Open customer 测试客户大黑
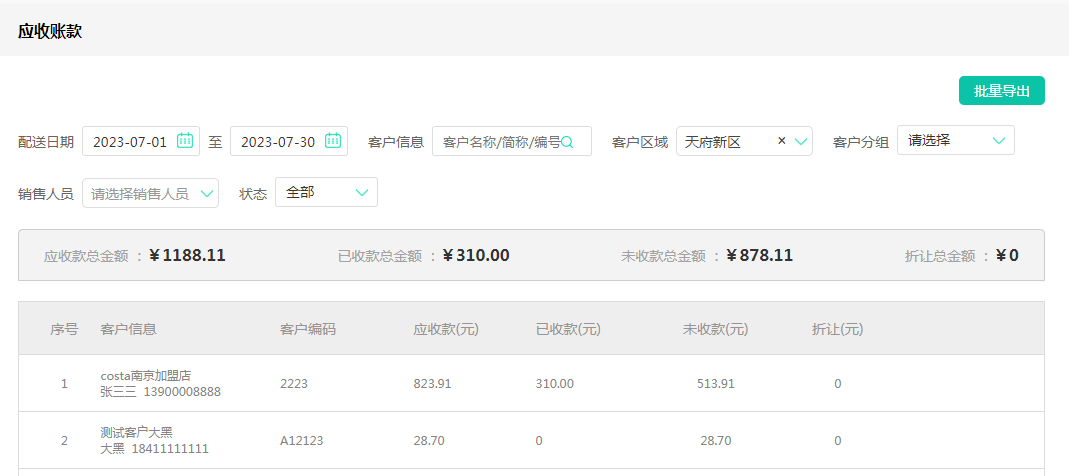 [x=137, y=432]
